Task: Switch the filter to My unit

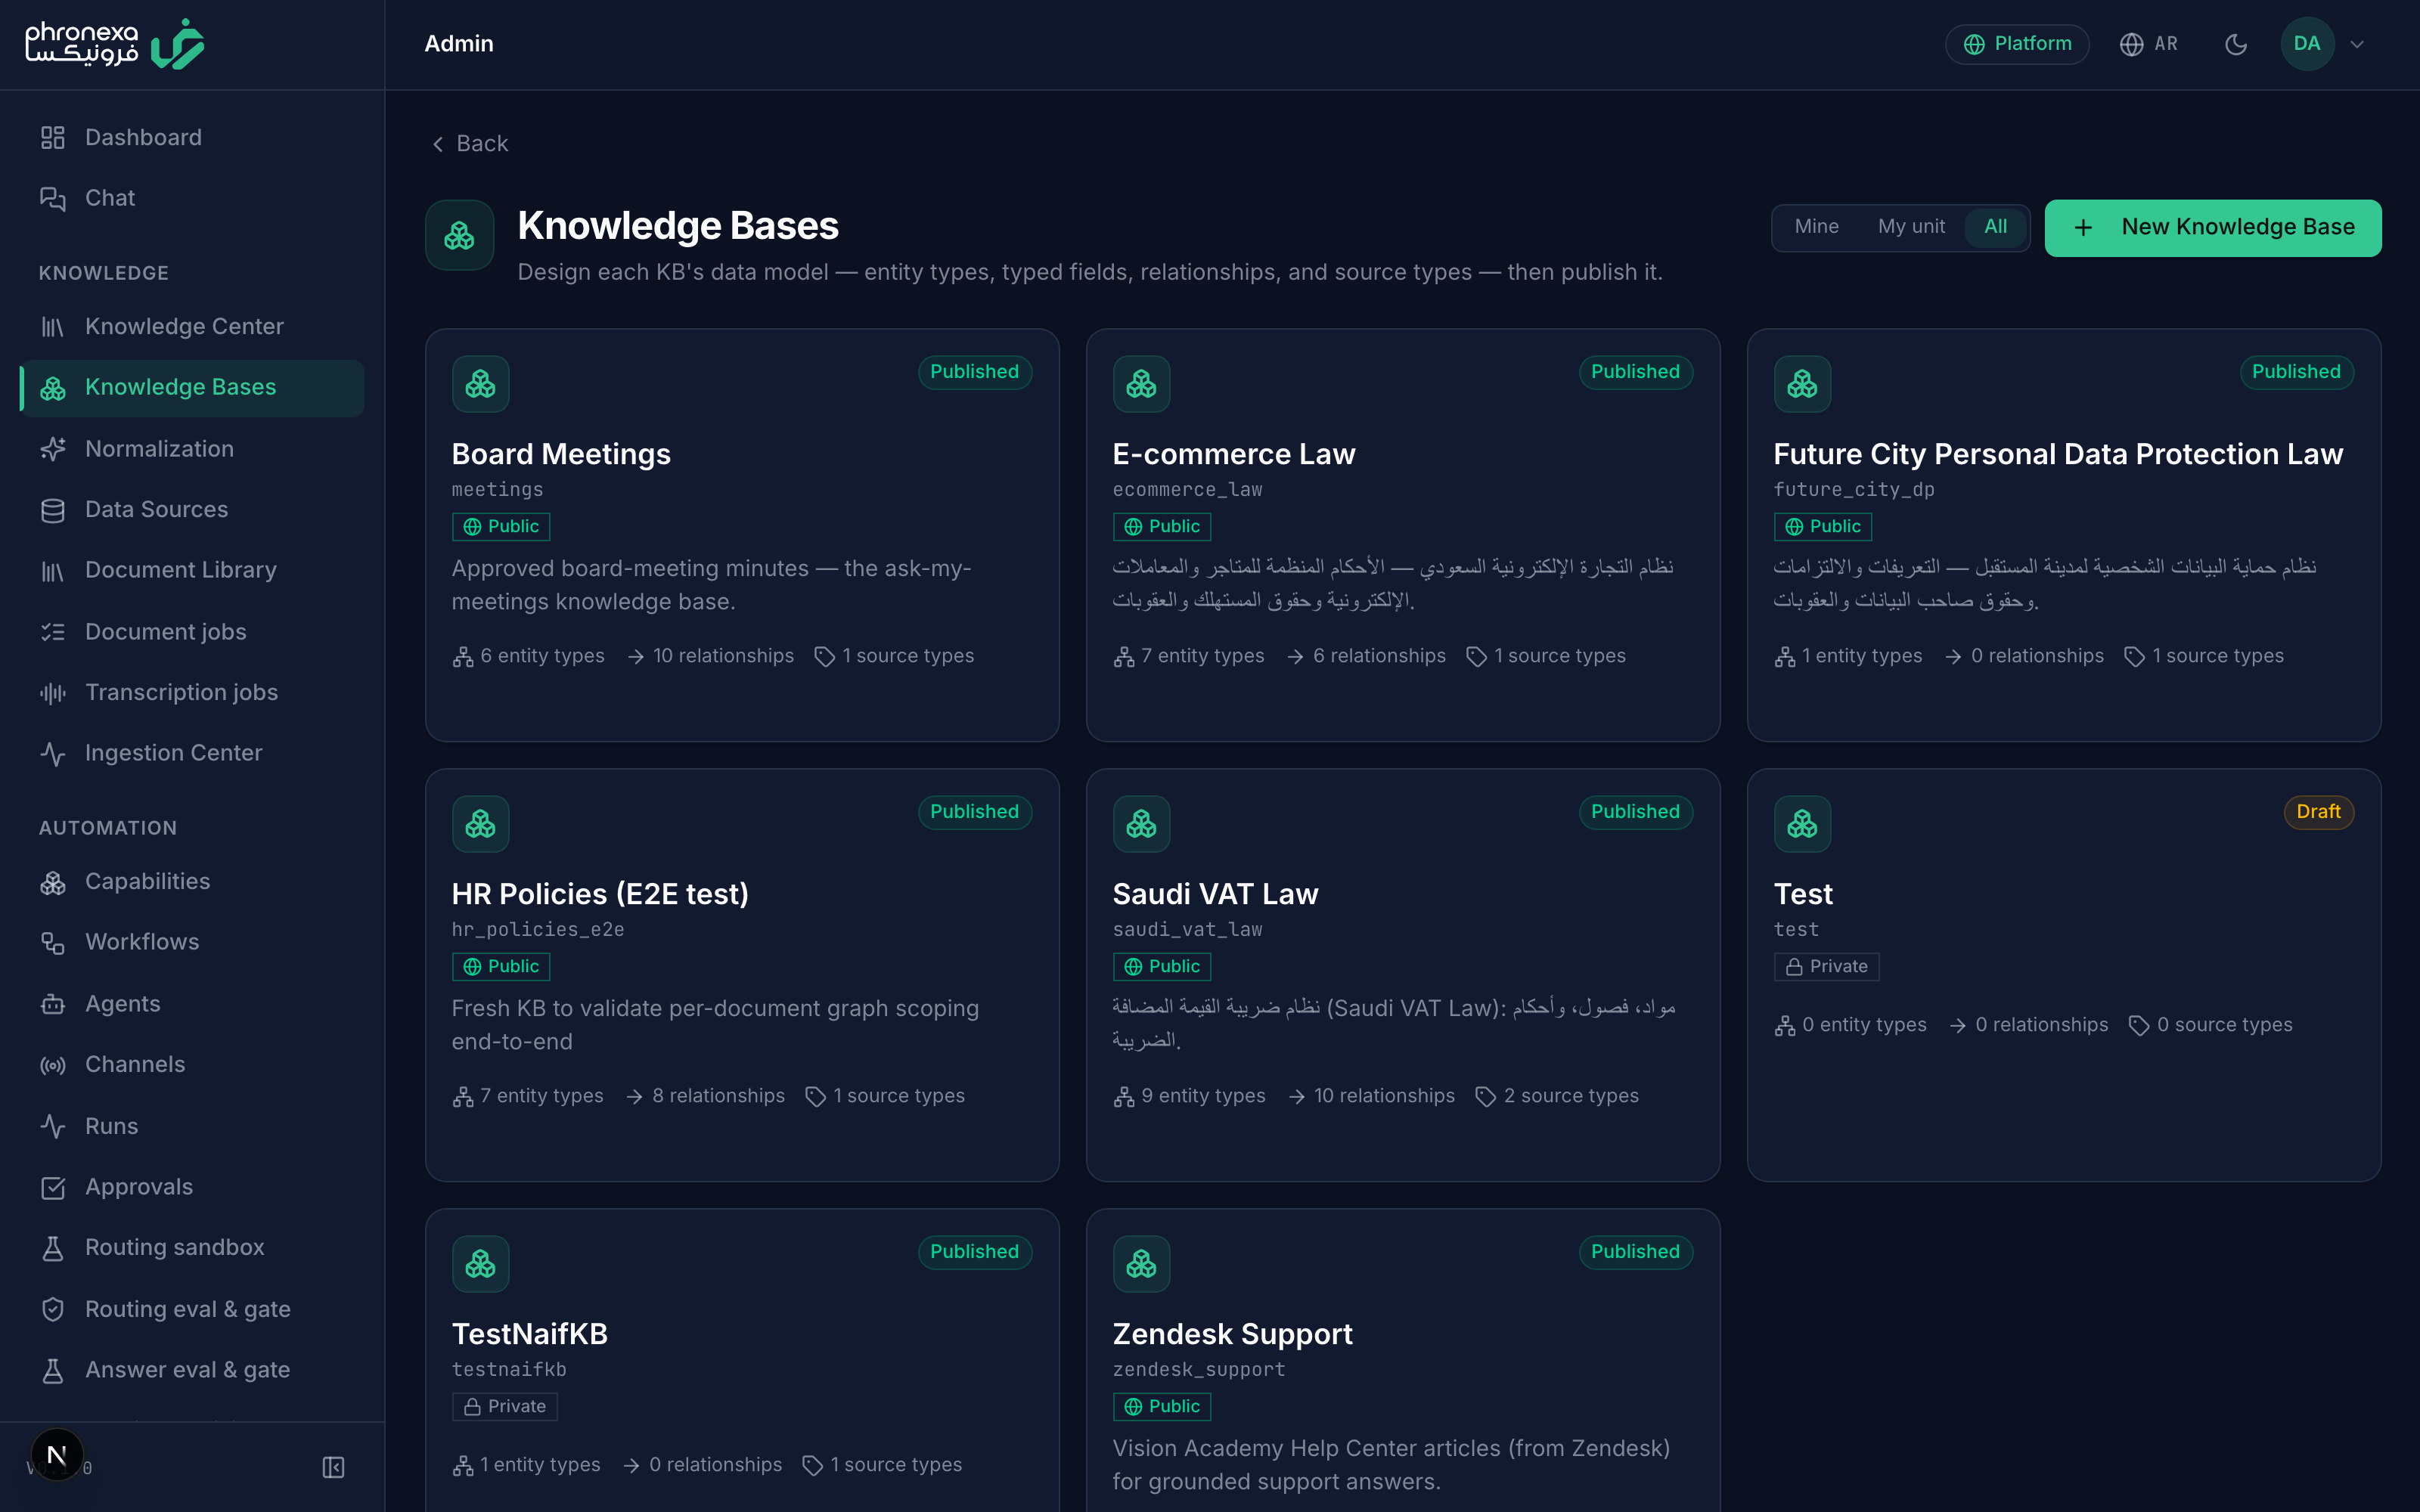Action: click(1911, 227)
